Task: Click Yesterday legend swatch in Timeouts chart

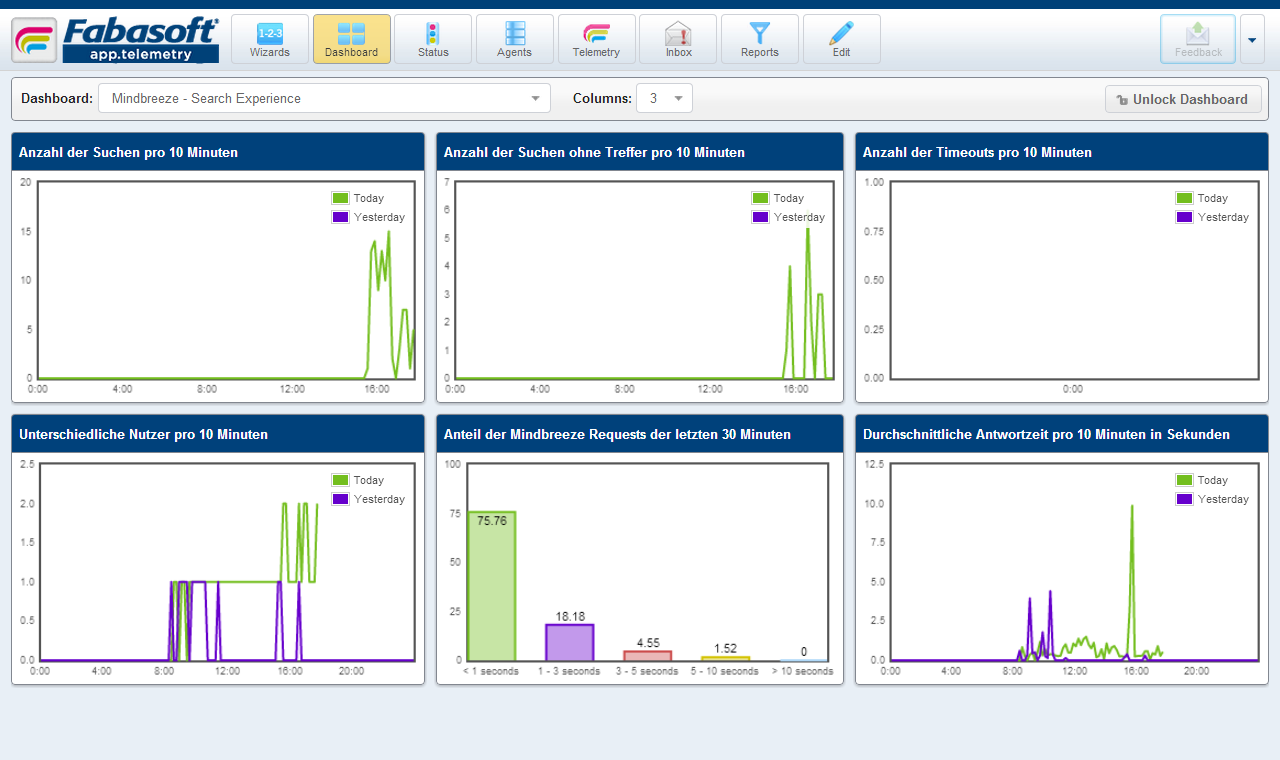Action: (1184, 217)
